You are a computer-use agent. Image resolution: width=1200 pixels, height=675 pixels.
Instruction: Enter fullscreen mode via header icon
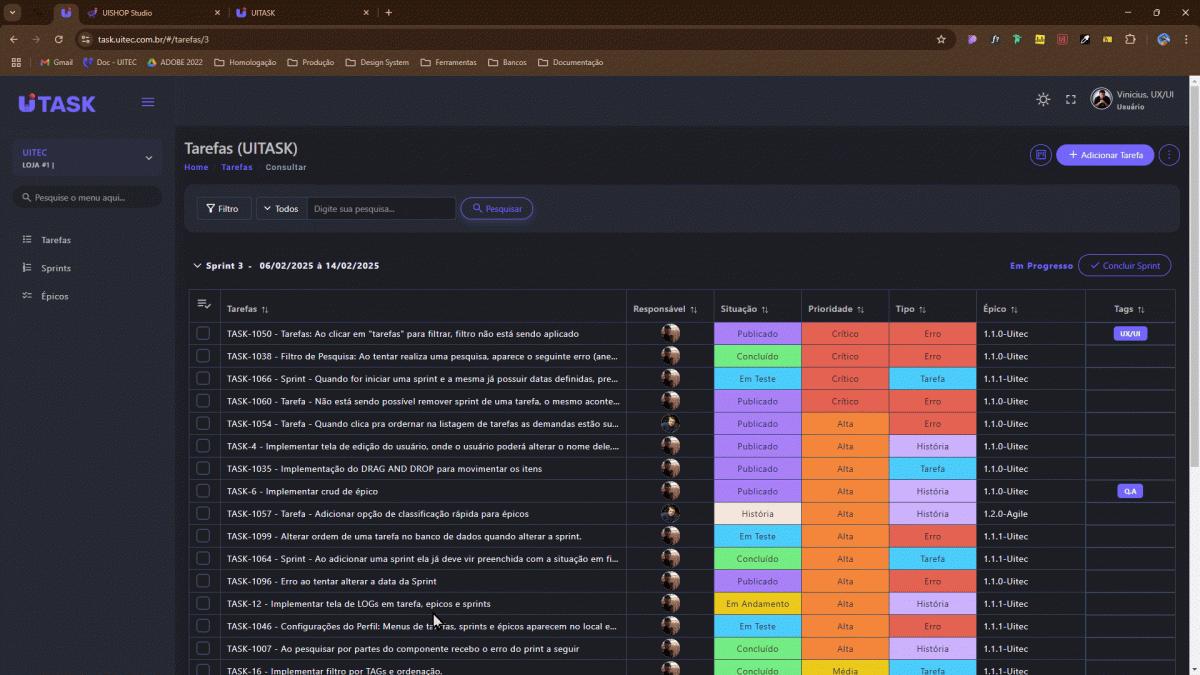pos(1070,99)
